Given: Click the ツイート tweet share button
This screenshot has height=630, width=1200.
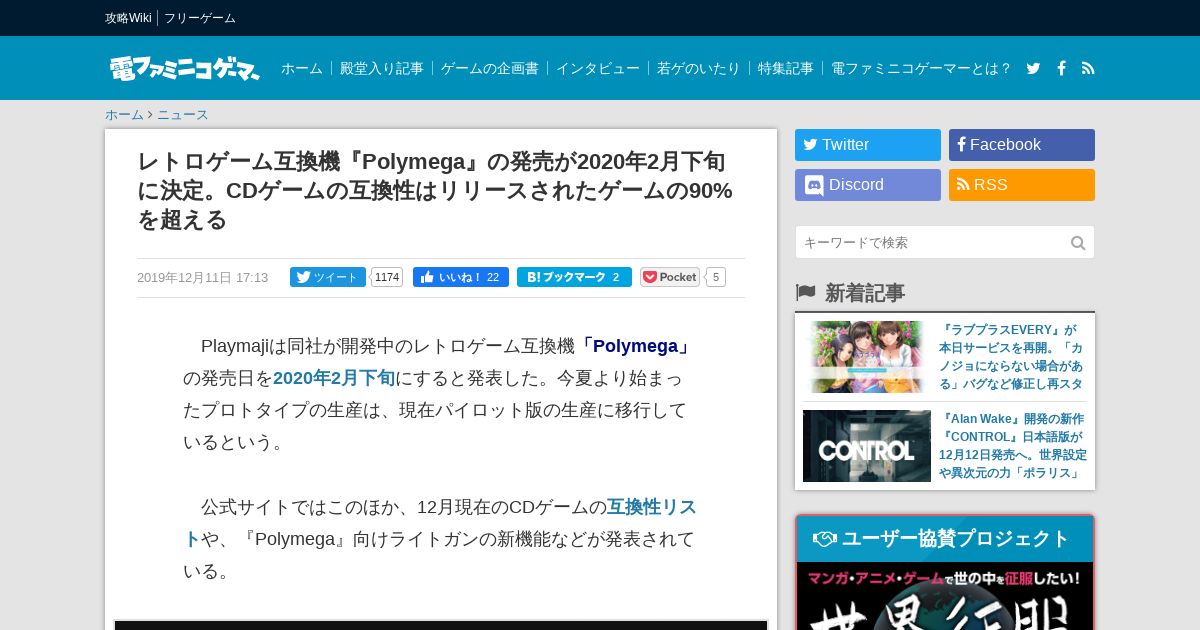Looking at the screenshot, I should 328,277.
